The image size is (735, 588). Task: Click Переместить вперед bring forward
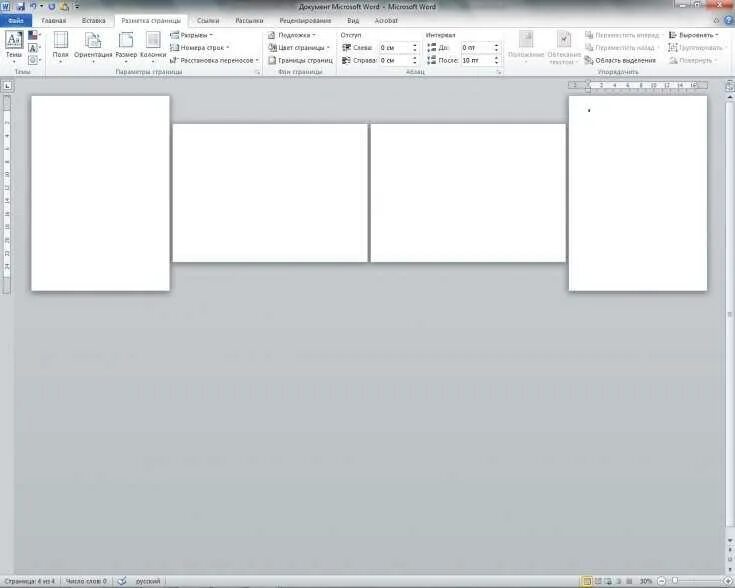(622, 35)
